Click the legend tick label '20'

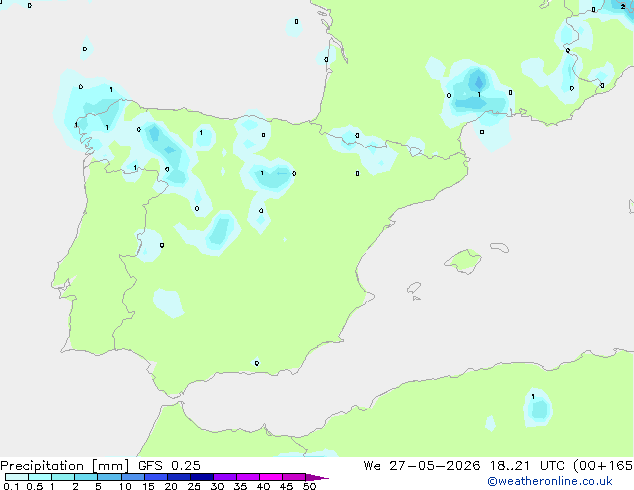[x=171, y=486]
